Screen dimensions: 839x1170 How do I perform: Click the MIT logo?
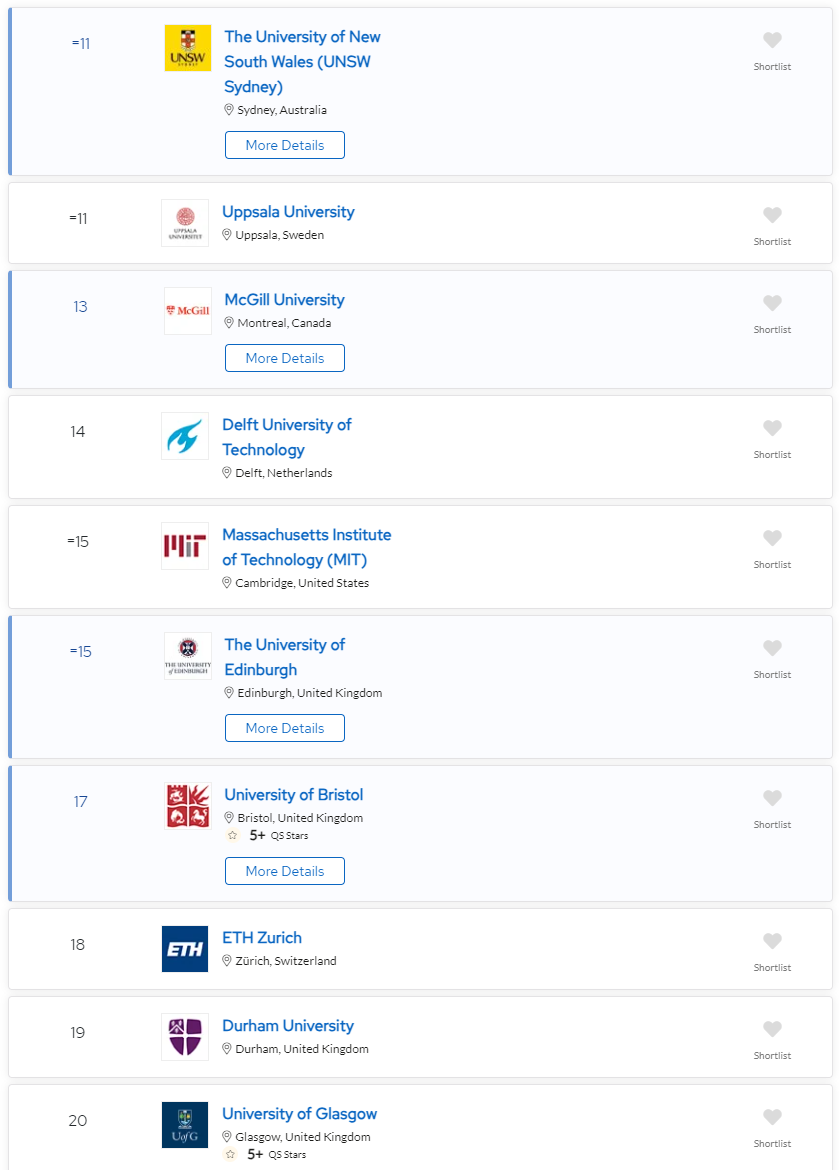pos(185,546)
